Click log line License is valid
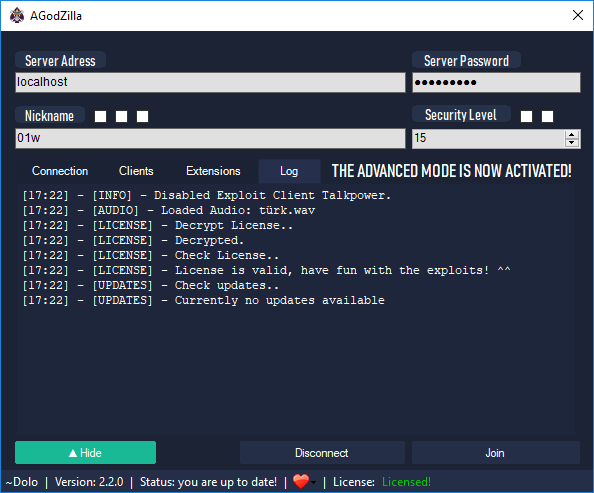 click(266, 271)
